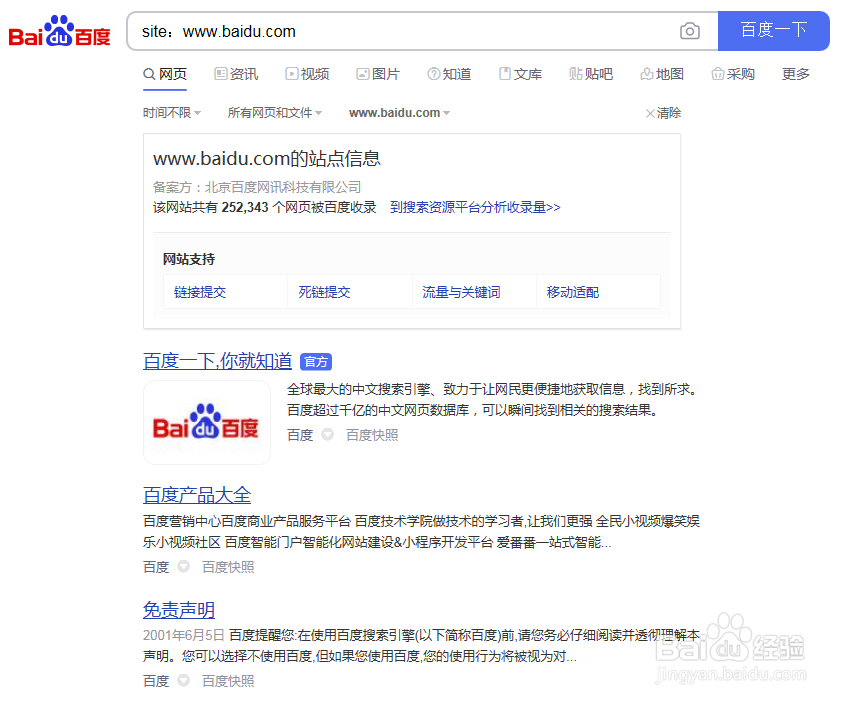Screen dimensions: 855x704
Task: Click the www.baidu.com的站点信息 heading
Action: pos(267,159)
